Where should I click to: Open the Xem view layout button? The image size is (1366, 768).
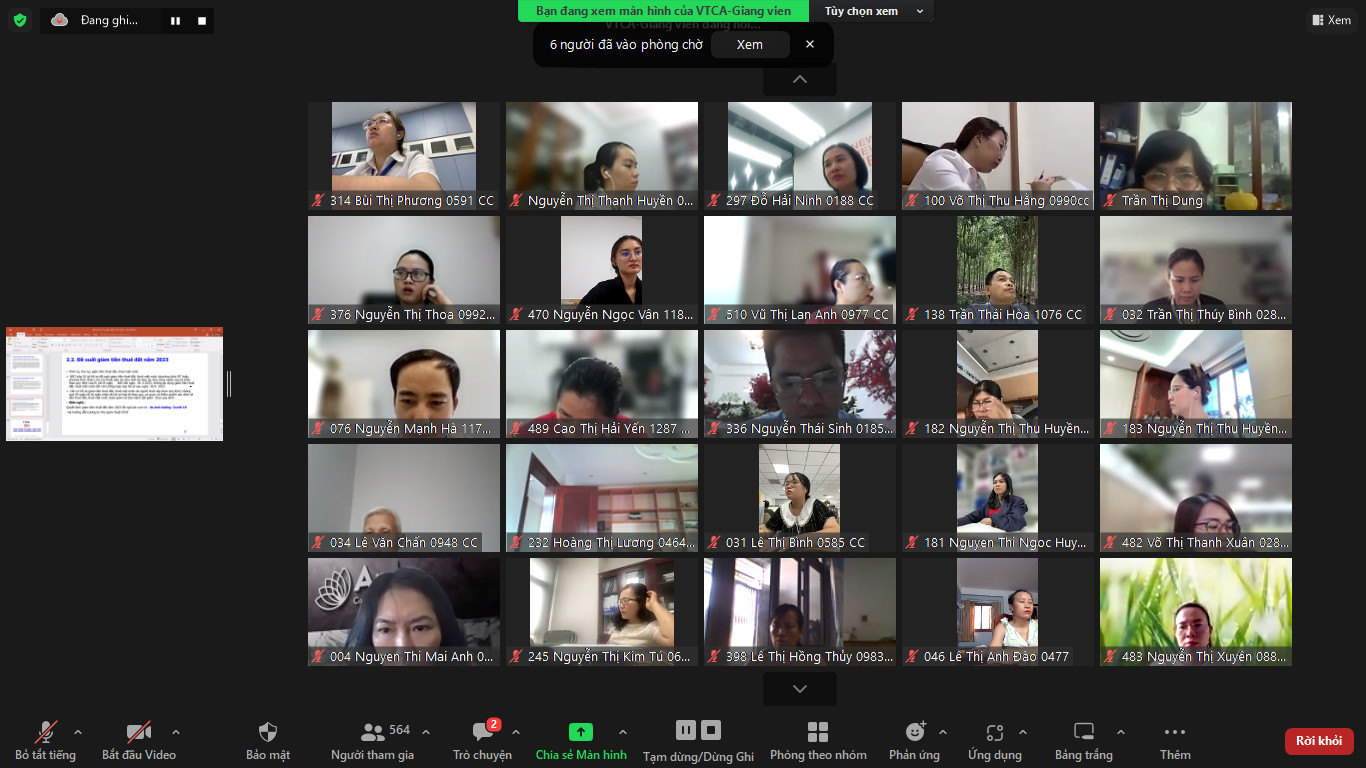coord(1331,20)
